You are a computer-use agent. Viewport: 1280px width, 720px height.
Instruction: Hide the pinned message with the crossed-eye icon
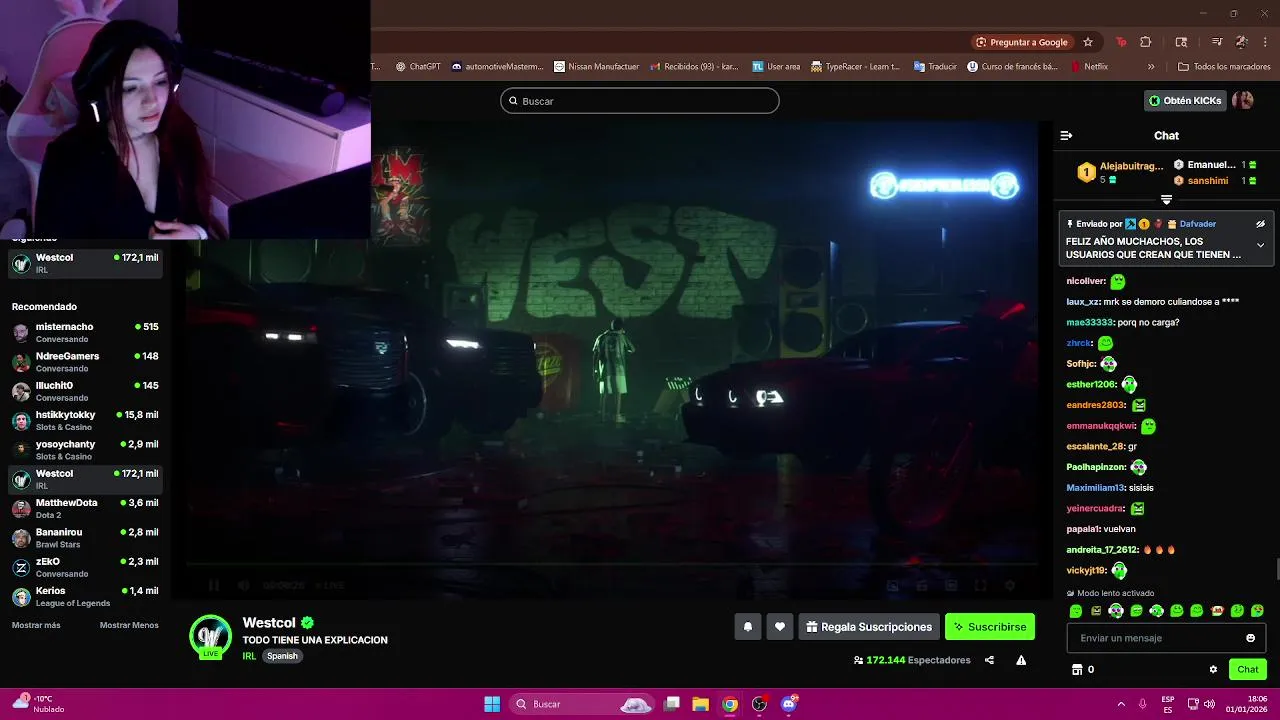pos(1260,224)
